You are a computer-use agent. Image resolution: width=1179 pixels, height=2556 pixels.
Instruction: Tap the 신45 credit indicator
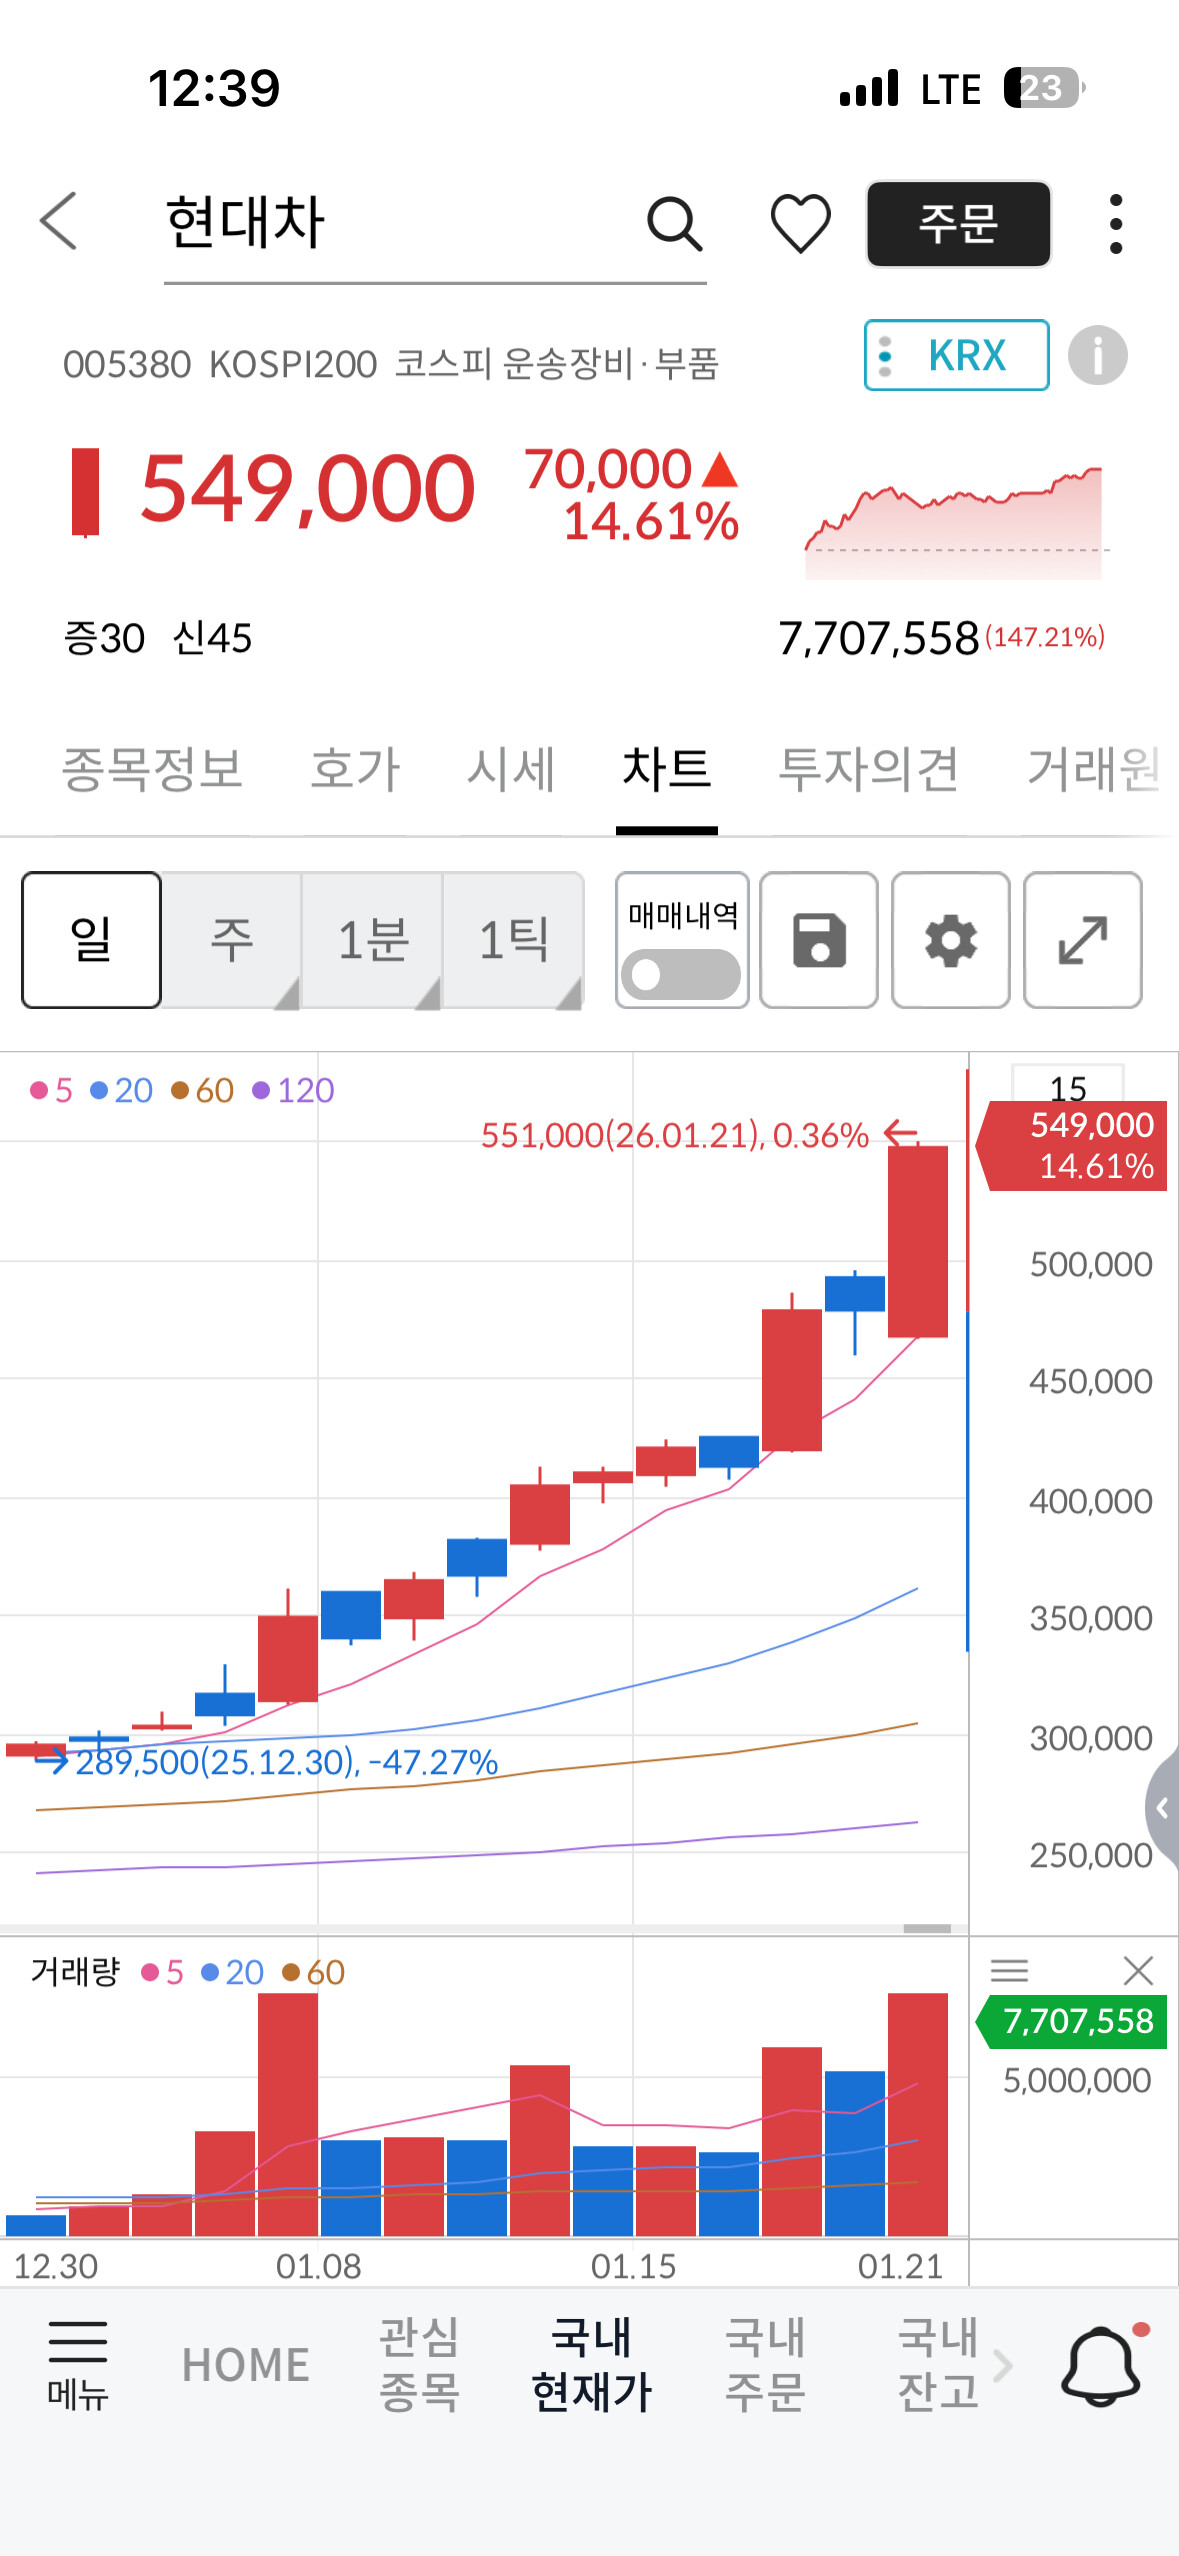click(212, 638)
